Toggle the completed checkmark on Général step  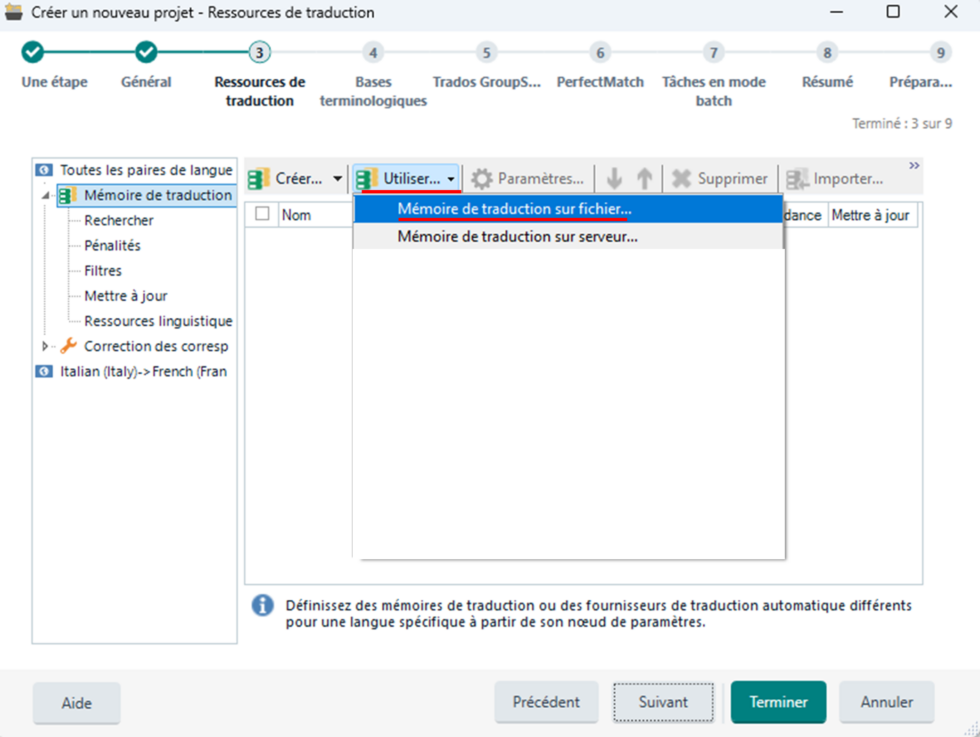pyautogui.click(x=146, y=52)
